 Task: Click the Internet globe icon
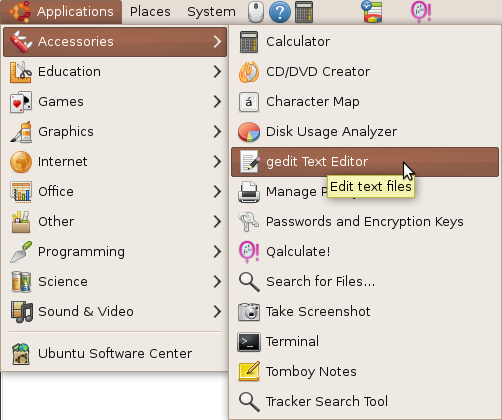click(x=21, y=162)
